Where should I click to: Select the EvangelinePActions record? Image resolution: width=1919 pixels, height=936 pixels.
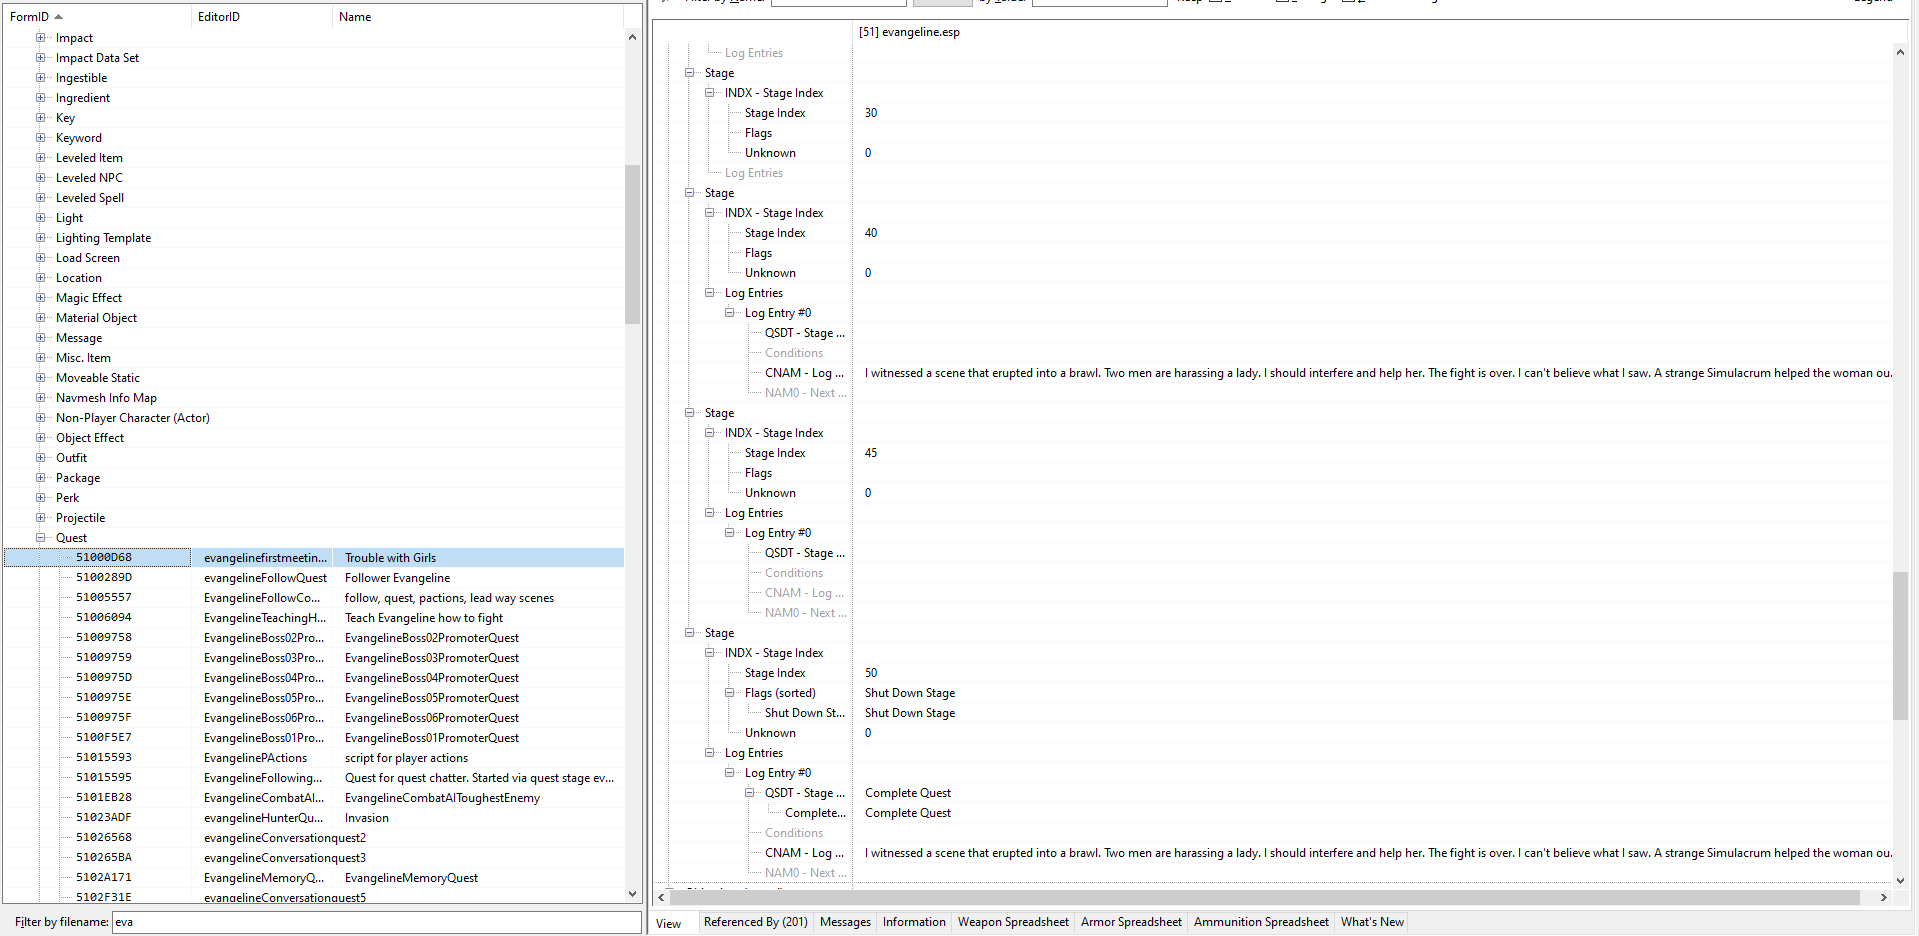point(314,758)
